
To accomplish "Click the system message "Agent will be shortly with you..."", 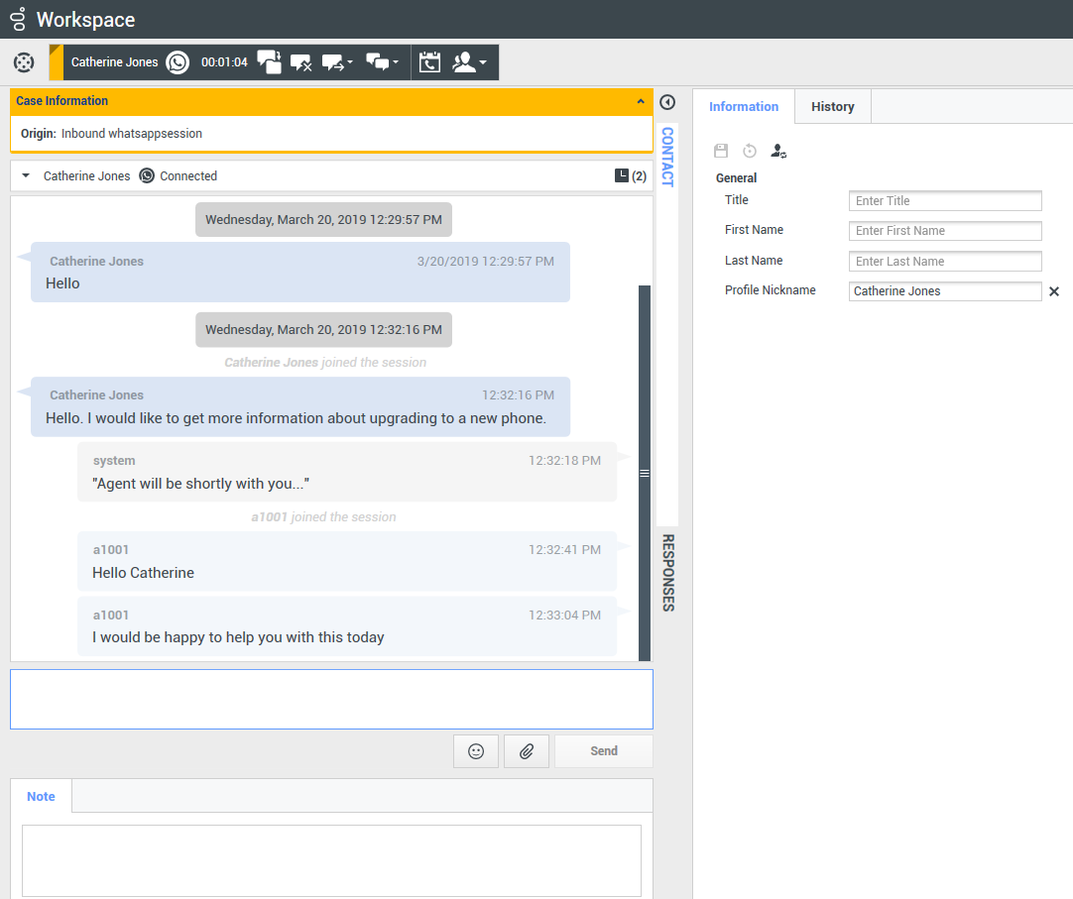I will click(347, 471).
